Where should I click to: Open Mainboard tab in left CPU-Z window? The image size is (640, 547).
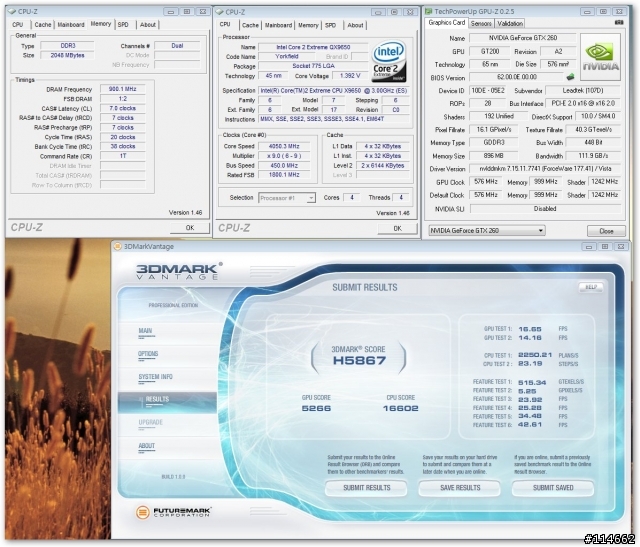pos(71,25)
